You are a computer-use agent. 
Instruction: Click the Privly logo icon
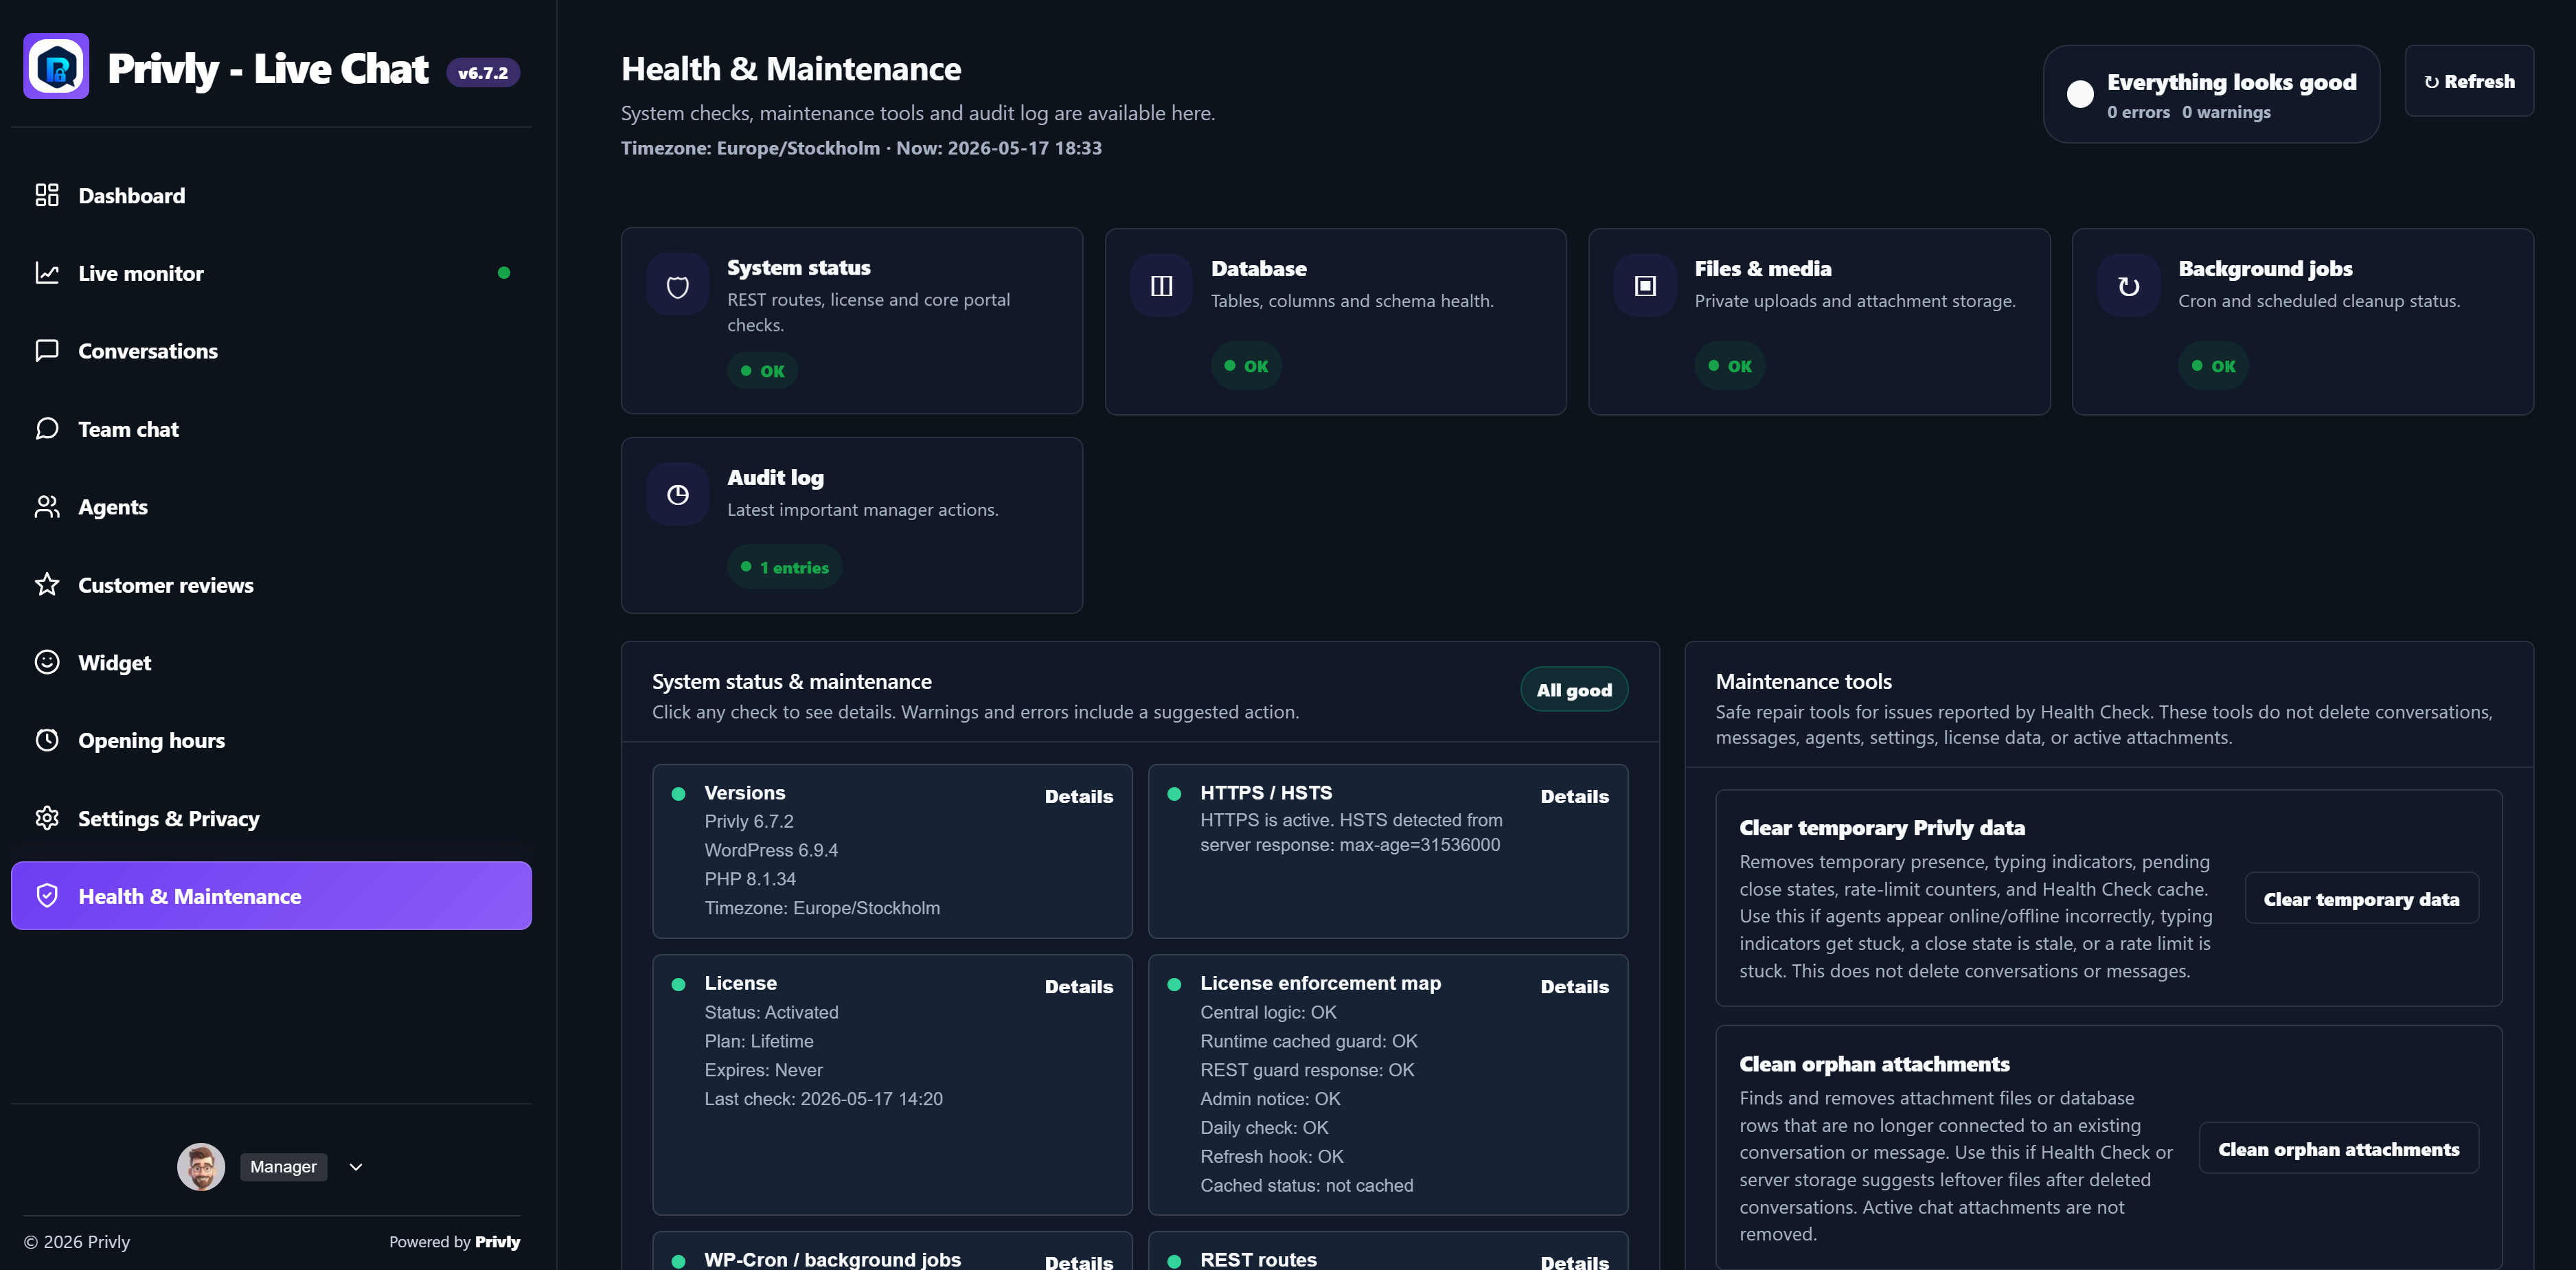56,67
